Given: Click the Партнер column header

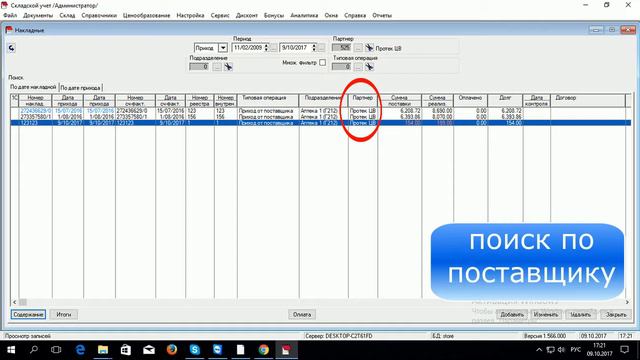Looking at the screenshot, I should pos(363,101).
